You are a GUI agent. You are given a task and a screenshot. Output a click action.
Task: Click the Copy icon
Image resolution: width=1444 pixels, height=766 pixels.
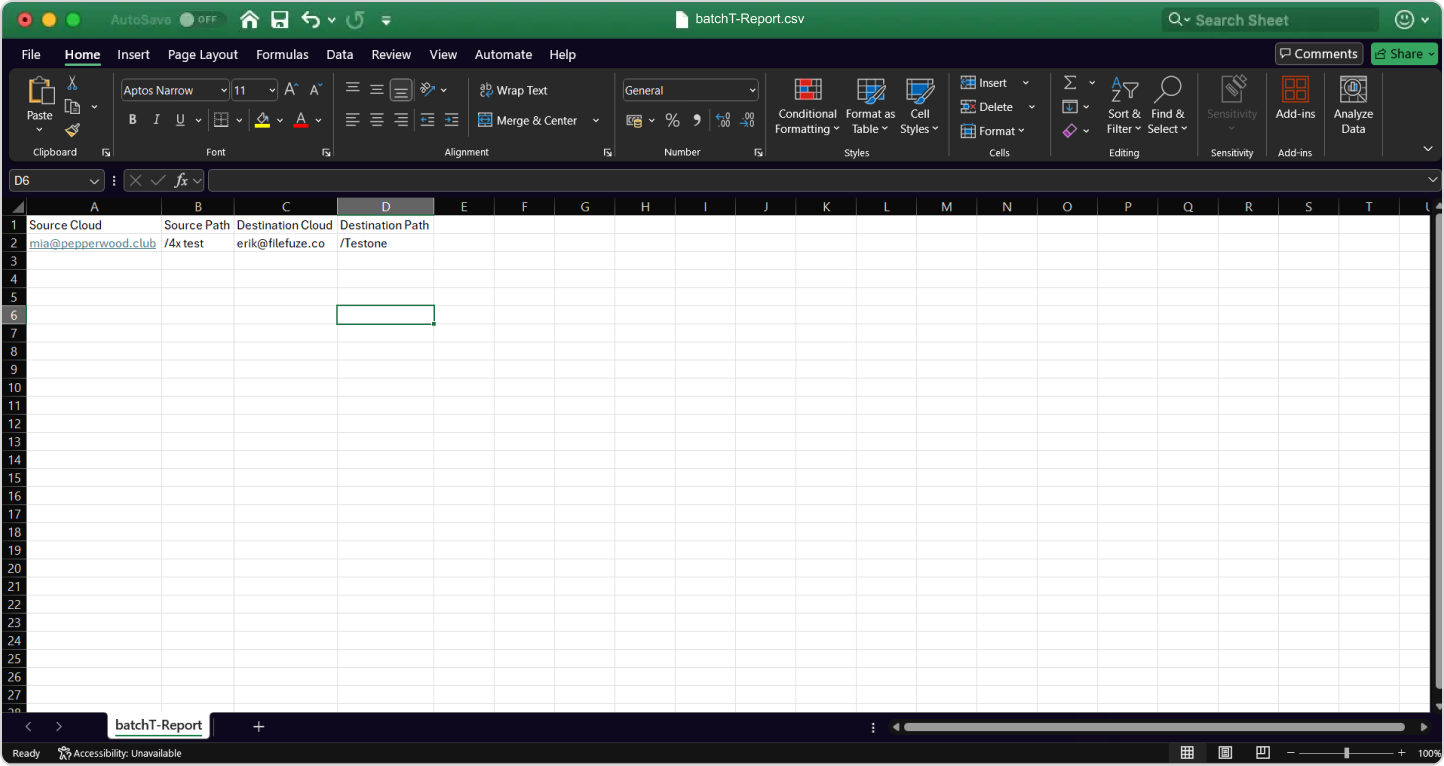point(72,106)
